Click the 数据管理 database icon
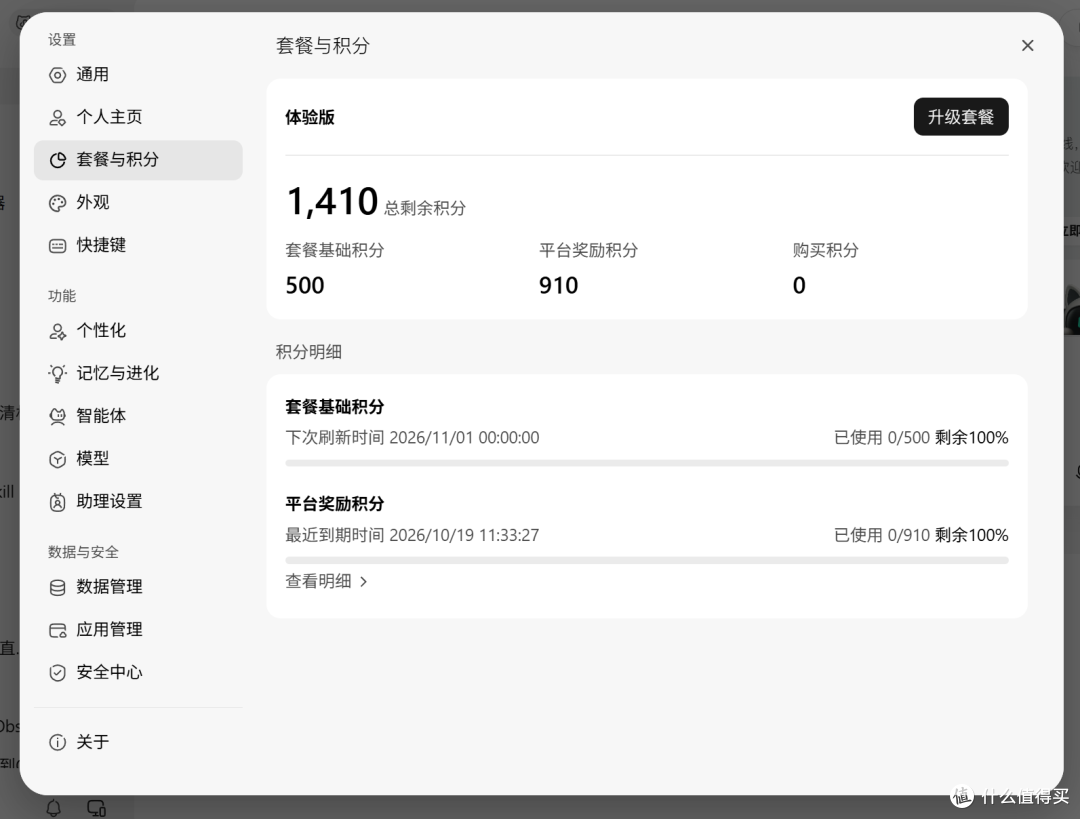The image size is (1080, 819). click(58, 588)
